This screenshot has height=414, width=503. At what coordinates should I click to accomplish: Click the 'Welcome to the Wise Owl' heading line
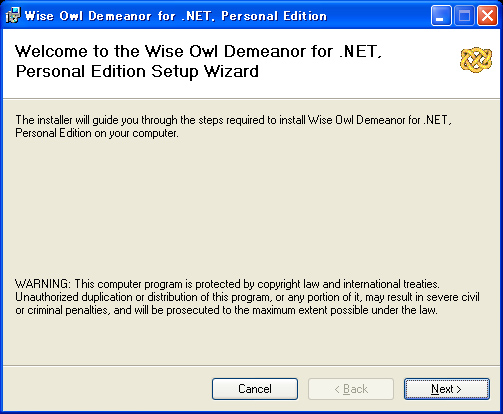(x=198, y=51)
